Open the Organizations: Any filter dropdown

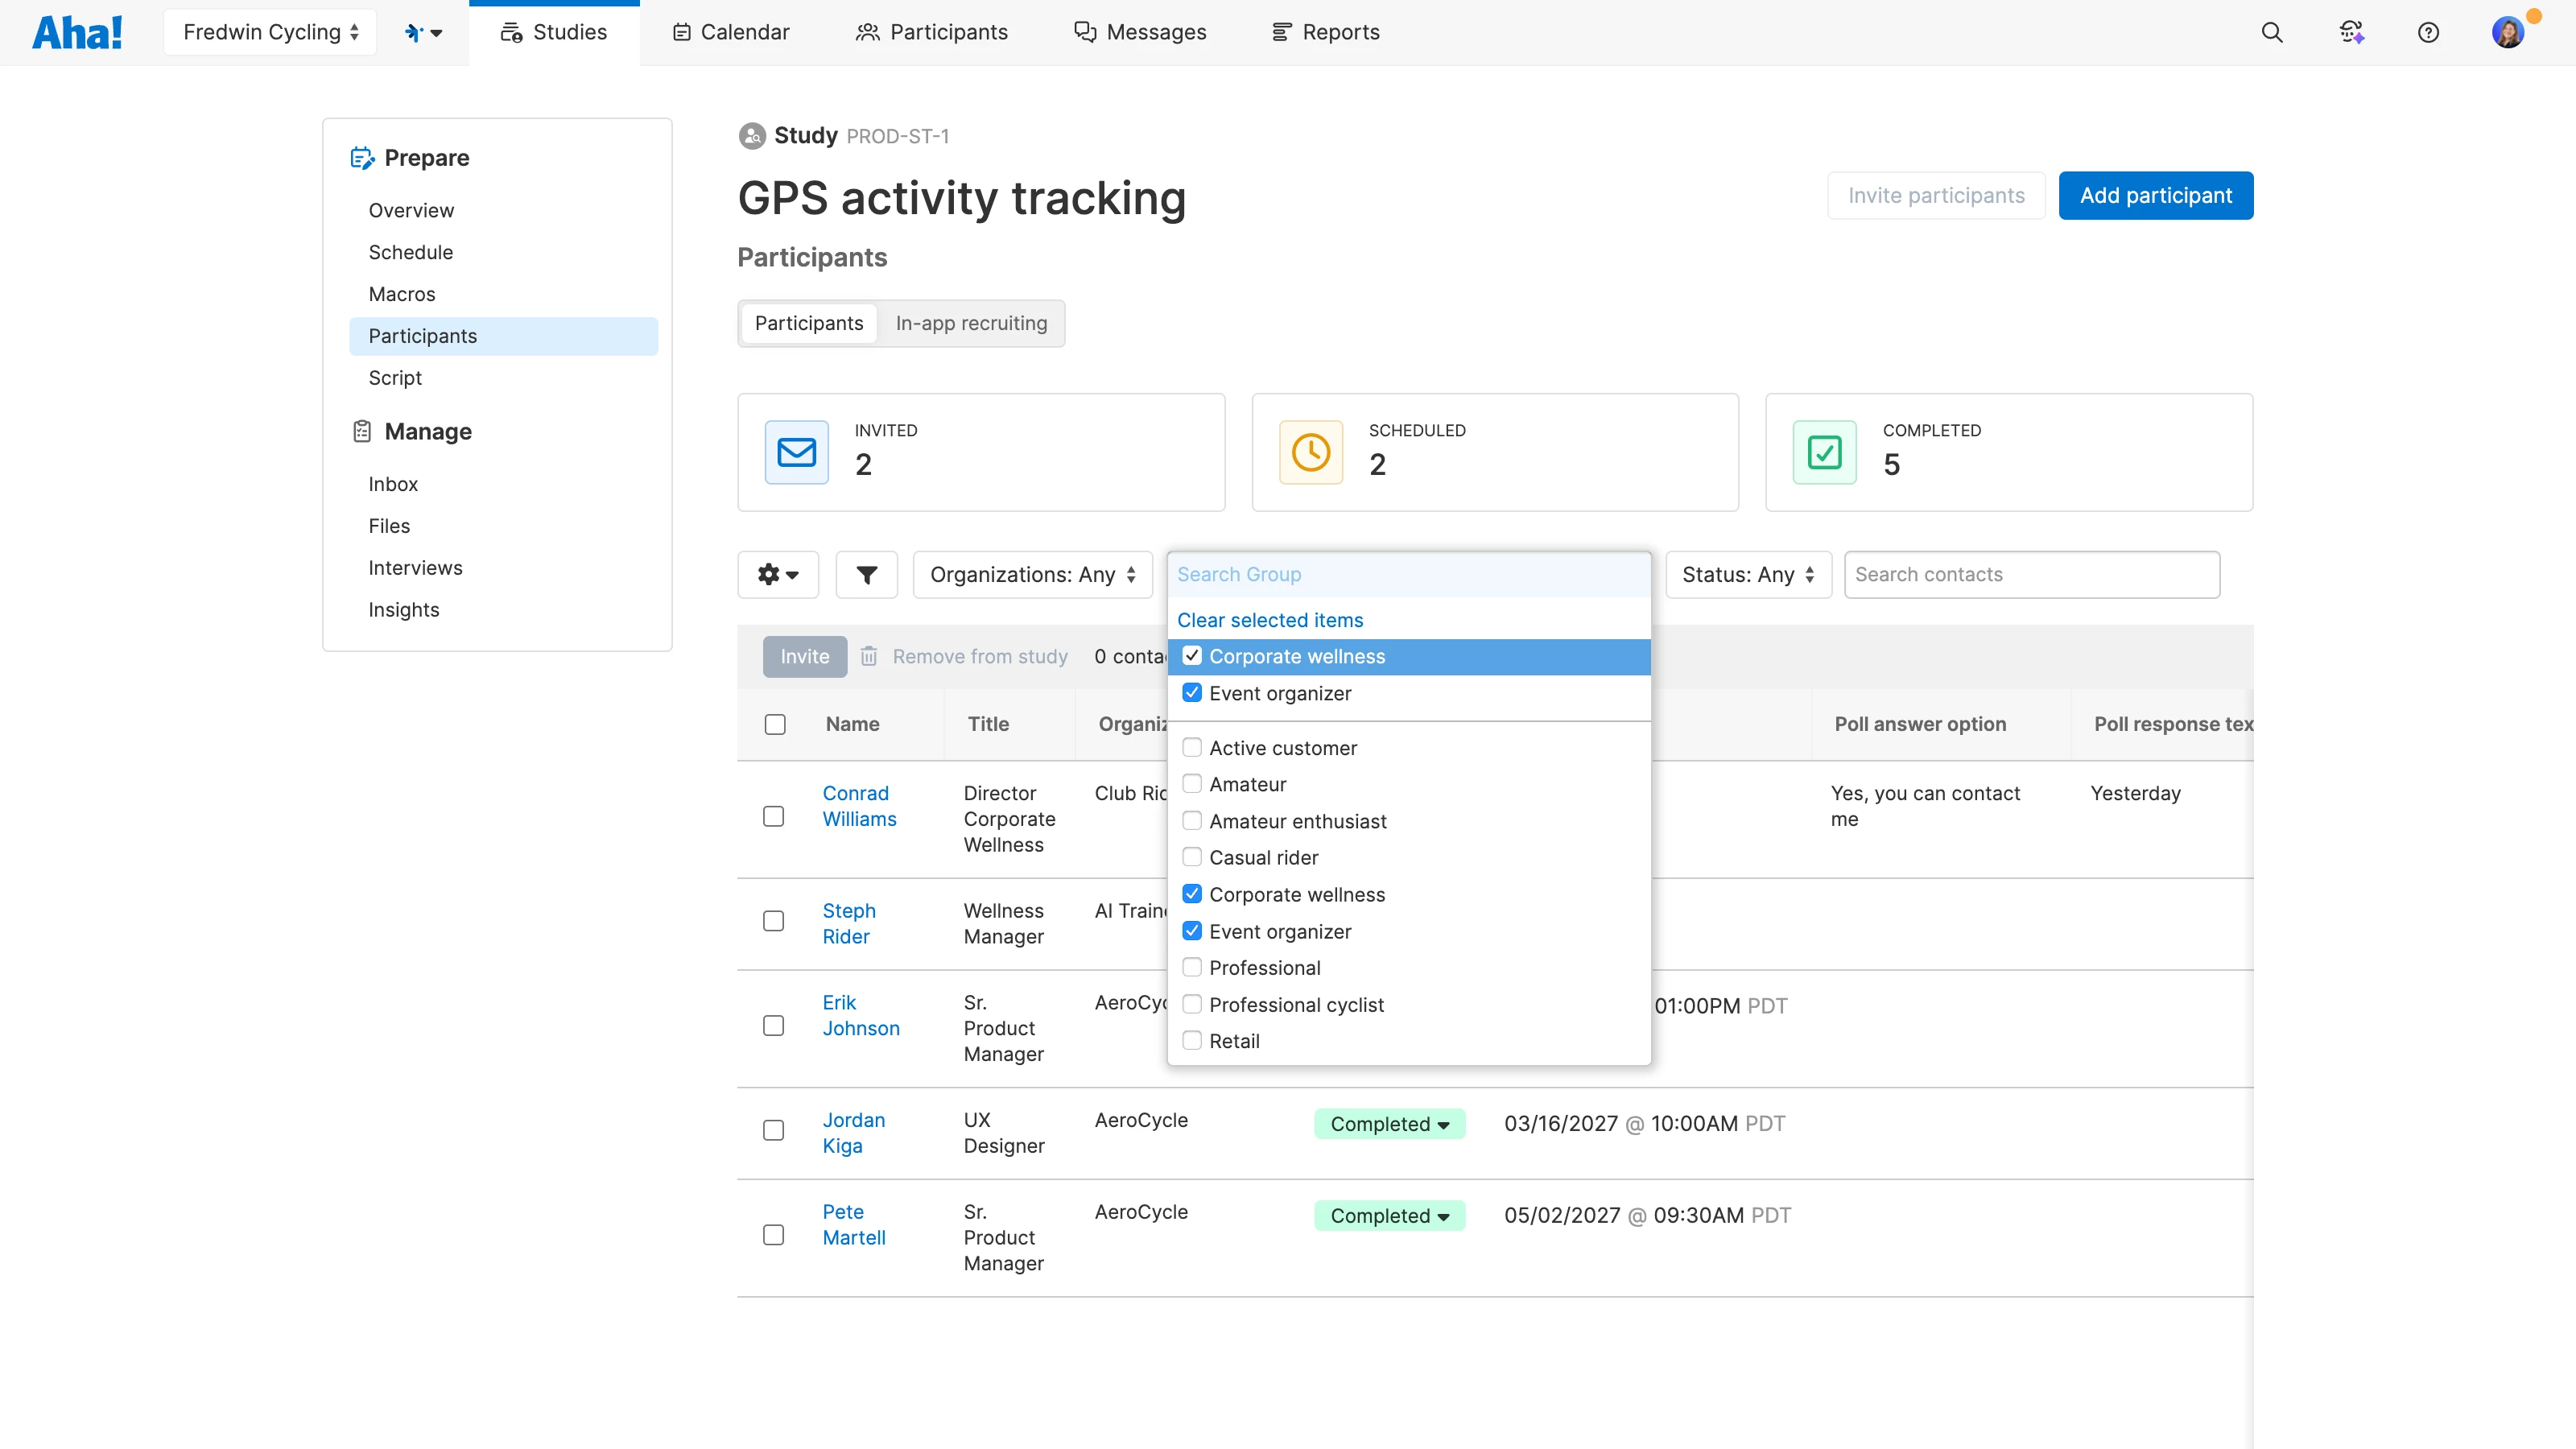point(1033,574)
